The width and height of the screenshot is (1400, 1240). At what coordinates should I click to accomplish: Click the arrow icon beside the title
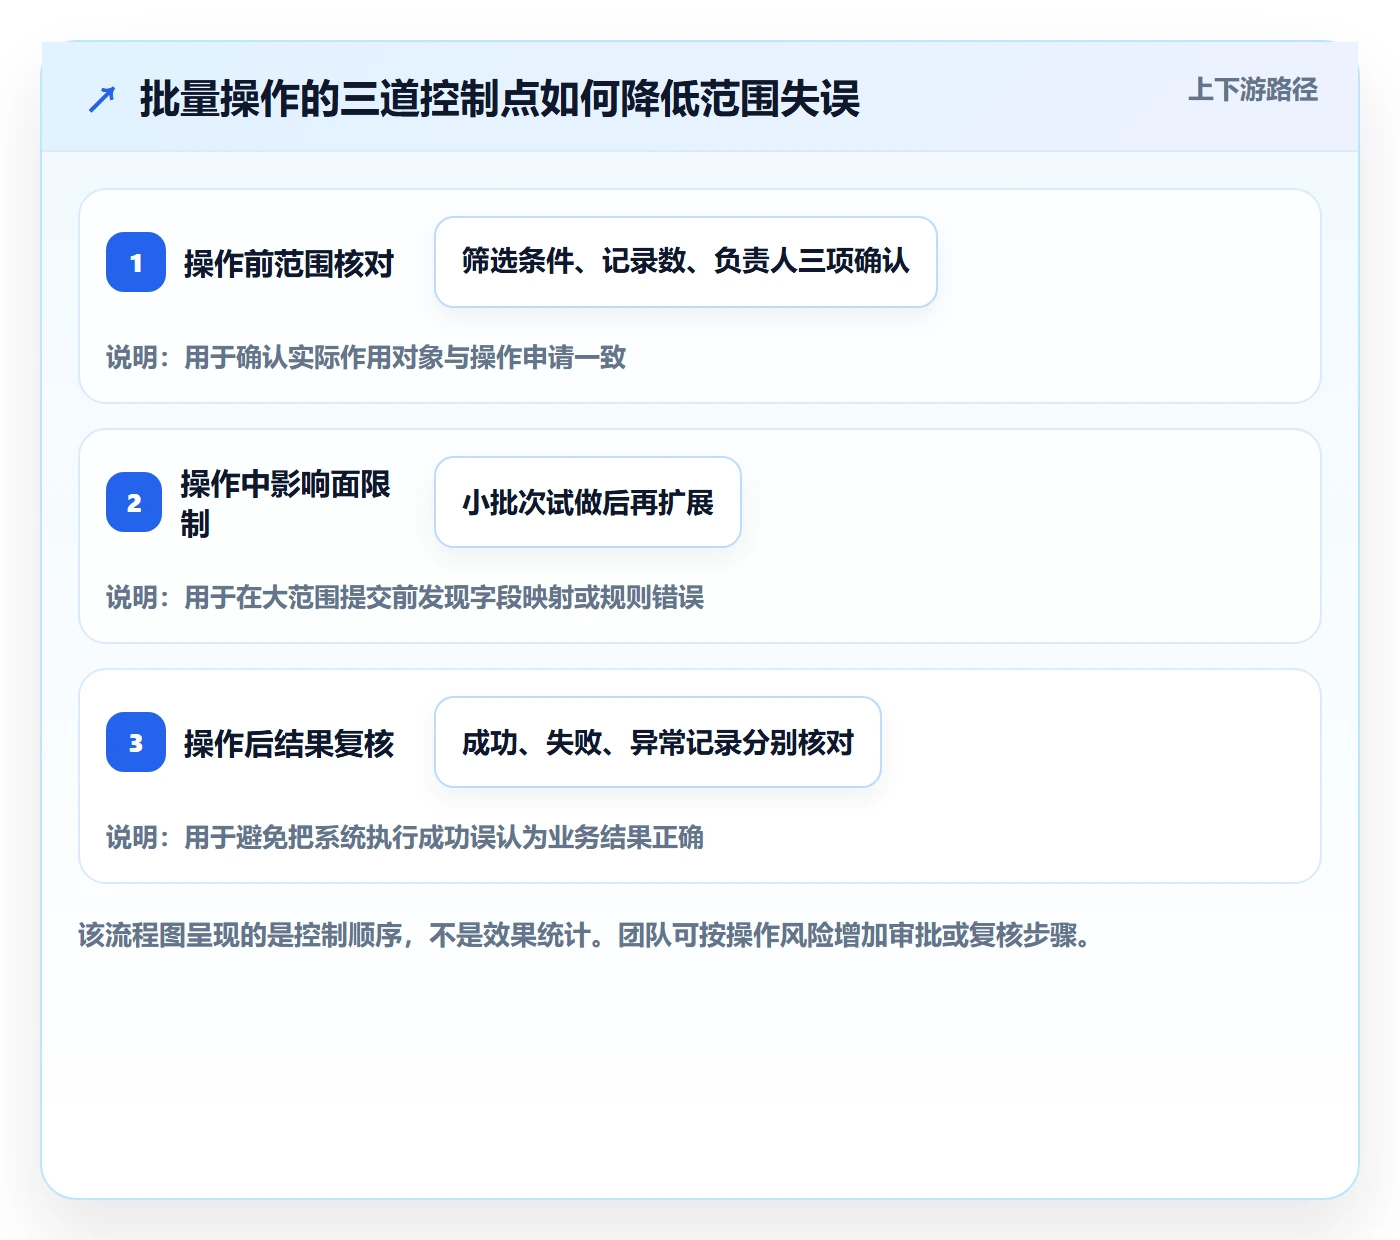[x=102, y=99]
